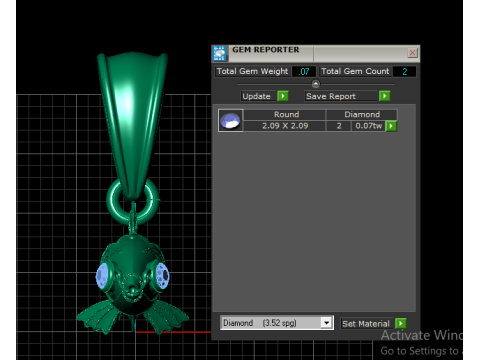Click the Set Material button

coord(367,324)
